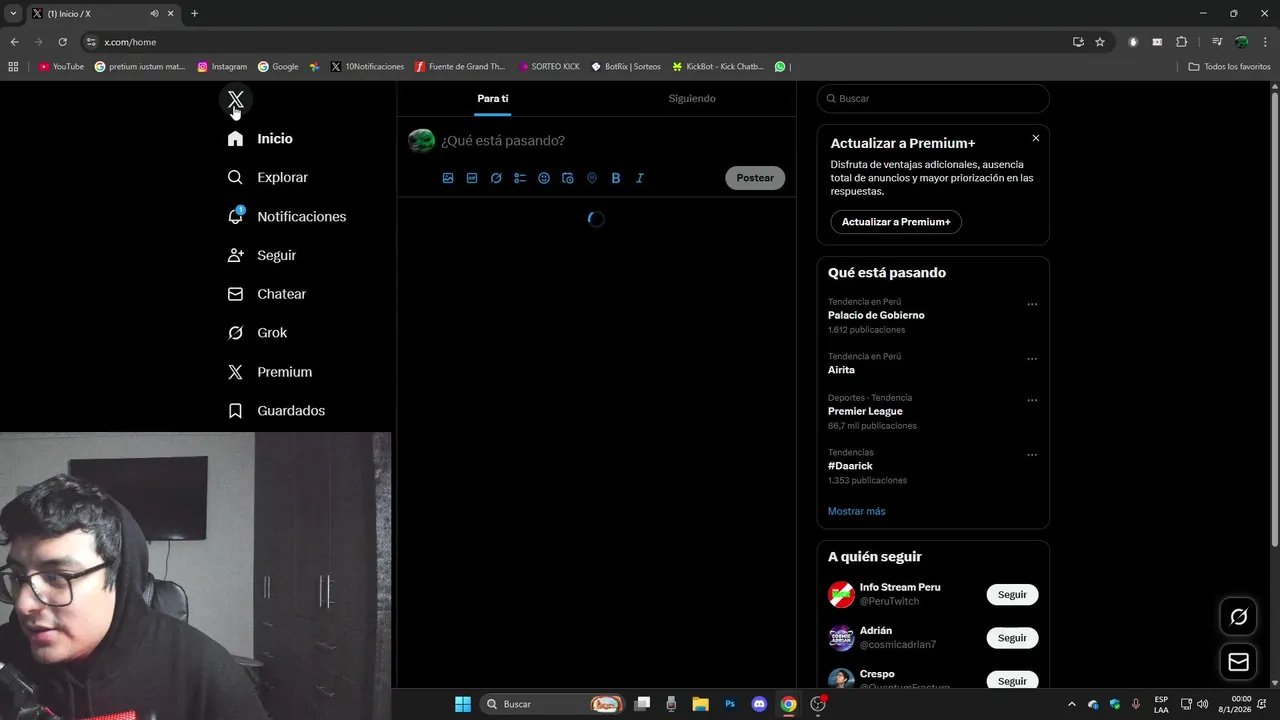
Task: Toggle bold formatting in composer
Action: pyautogui.click(x=616, y=178)
